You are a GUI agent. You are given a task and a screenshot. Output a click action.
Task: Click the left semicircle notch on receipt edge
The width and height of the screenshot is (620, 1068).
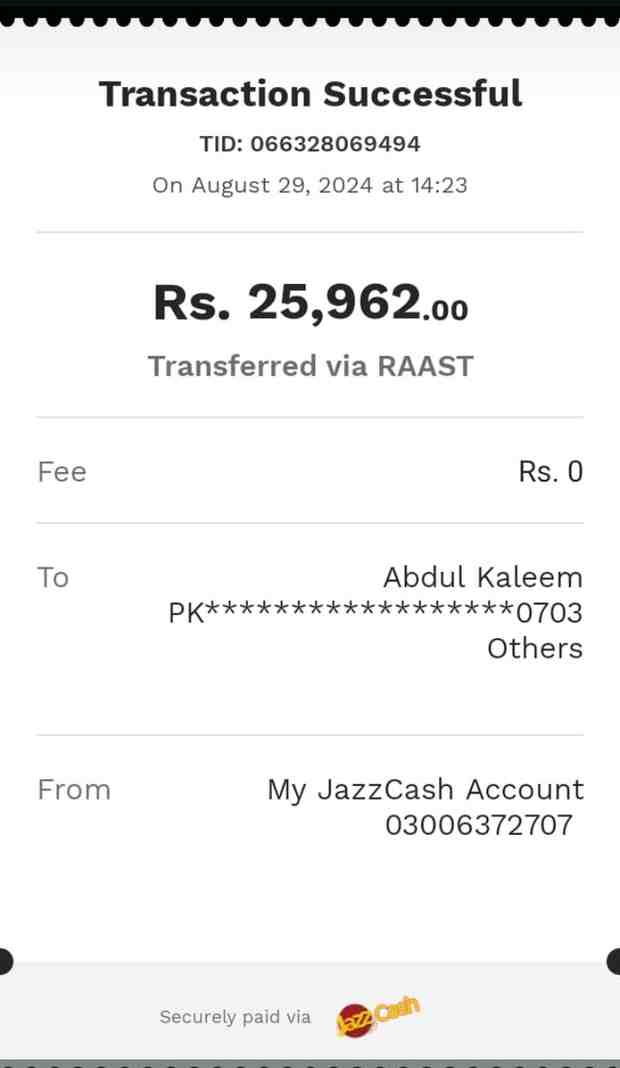(x=5, y=961)
